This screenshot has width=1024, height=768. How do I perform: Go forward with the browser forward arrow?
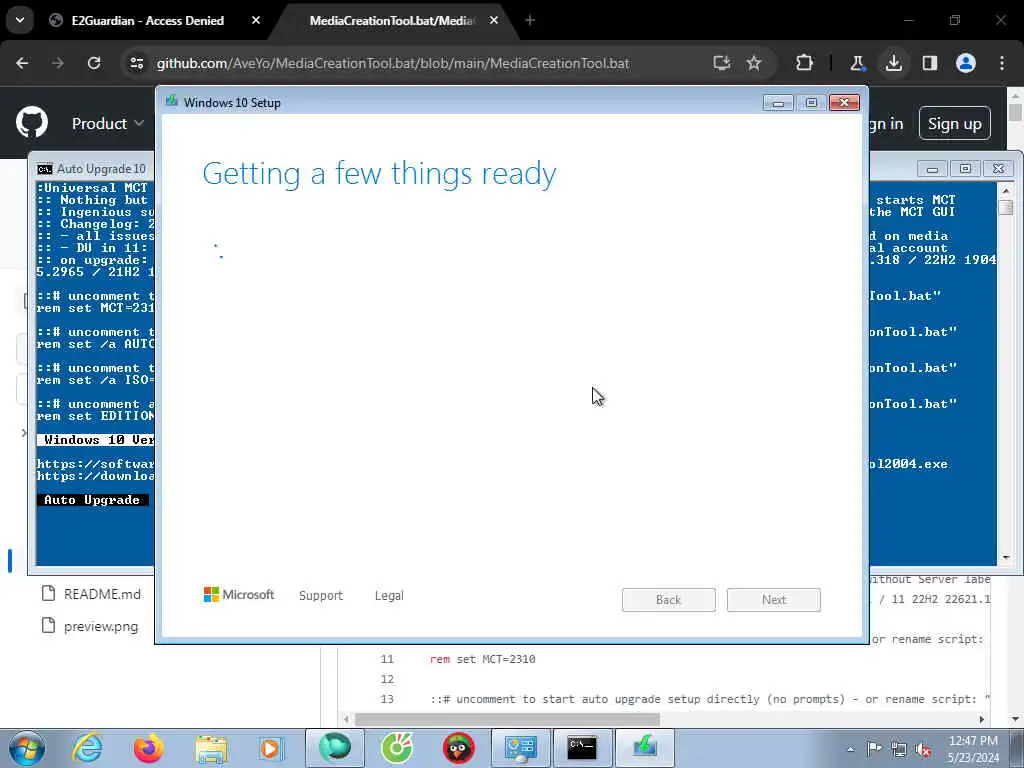pyautogui.click(x=57, y=63)
